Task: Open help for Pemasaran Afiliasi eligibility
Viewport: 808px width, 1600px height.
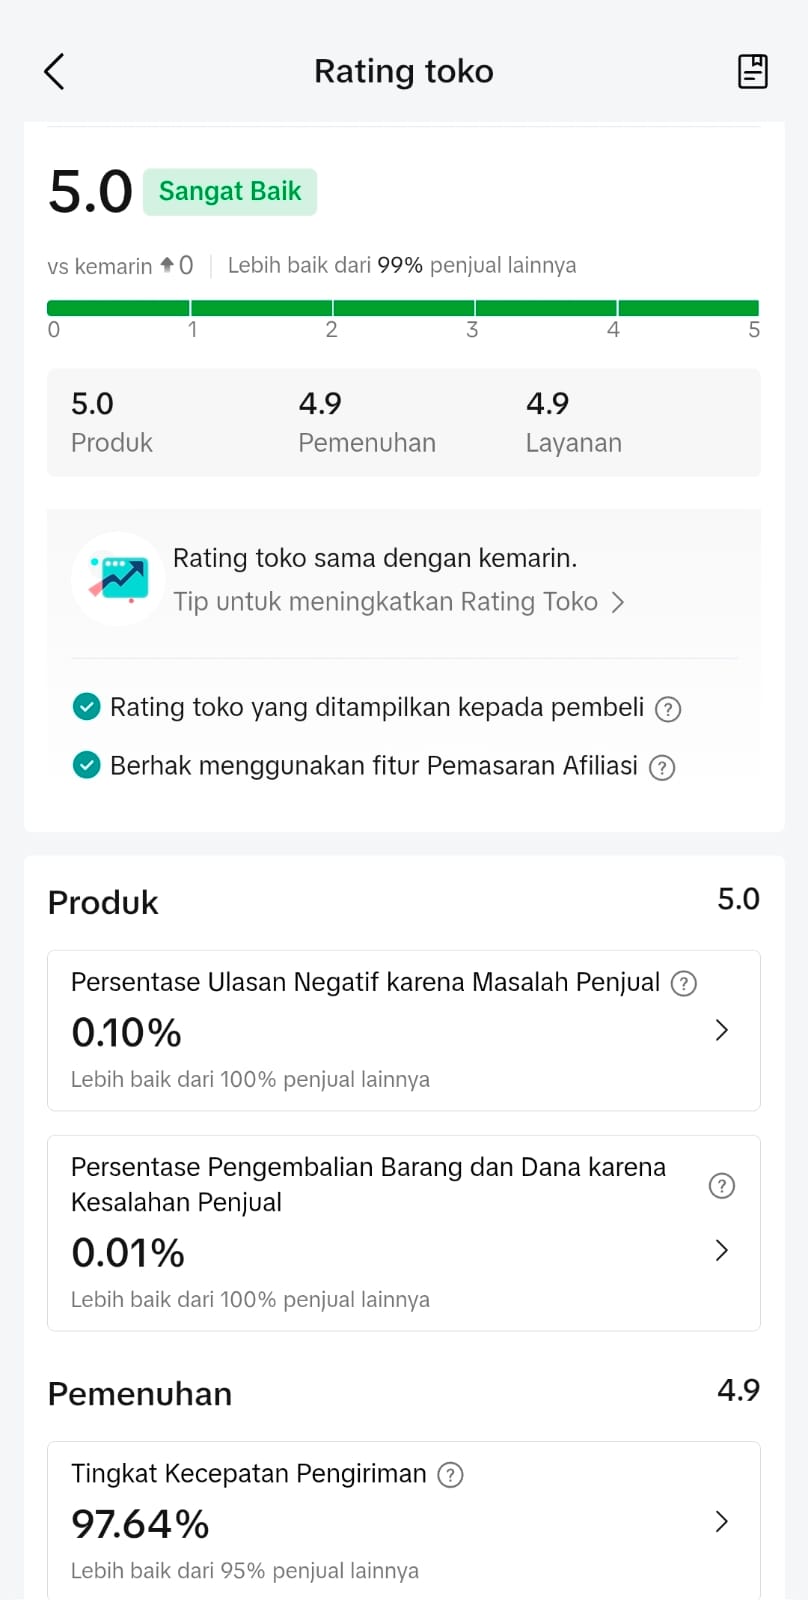Action: point(662,767)
